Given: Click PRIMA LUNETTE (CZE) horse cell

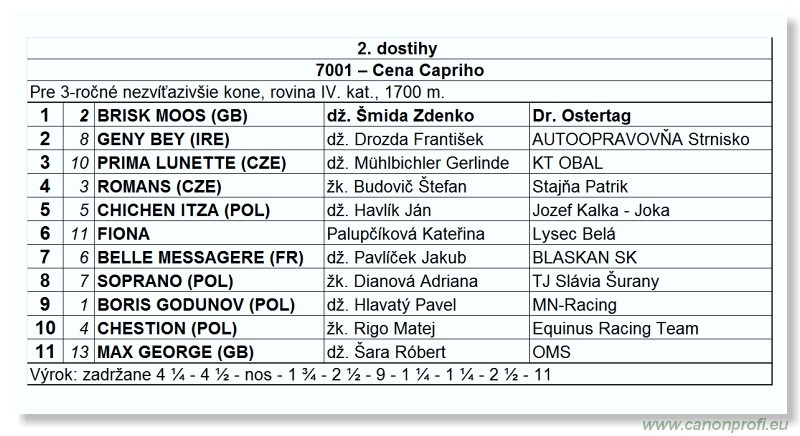Looking at the screenshot, I should [191, 162].
